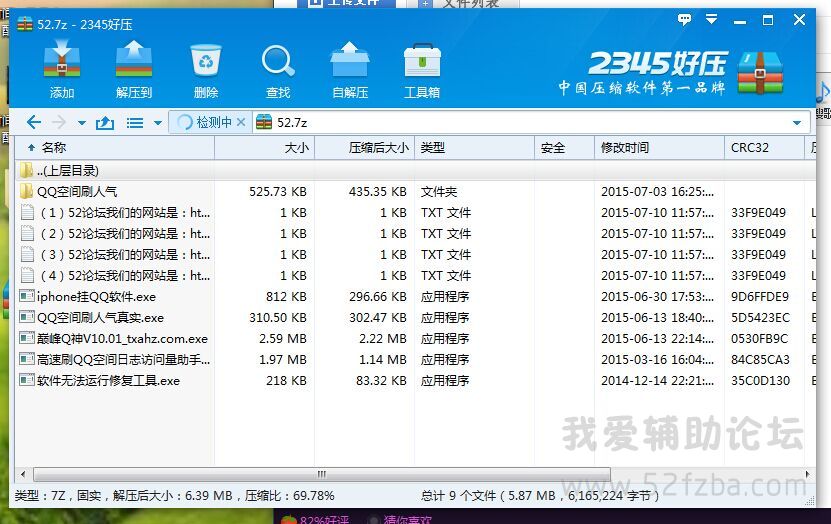Viewport: 831px width, 524px height.
Task: Open the feedback speech bubble icon
Action: coord(684,20)
